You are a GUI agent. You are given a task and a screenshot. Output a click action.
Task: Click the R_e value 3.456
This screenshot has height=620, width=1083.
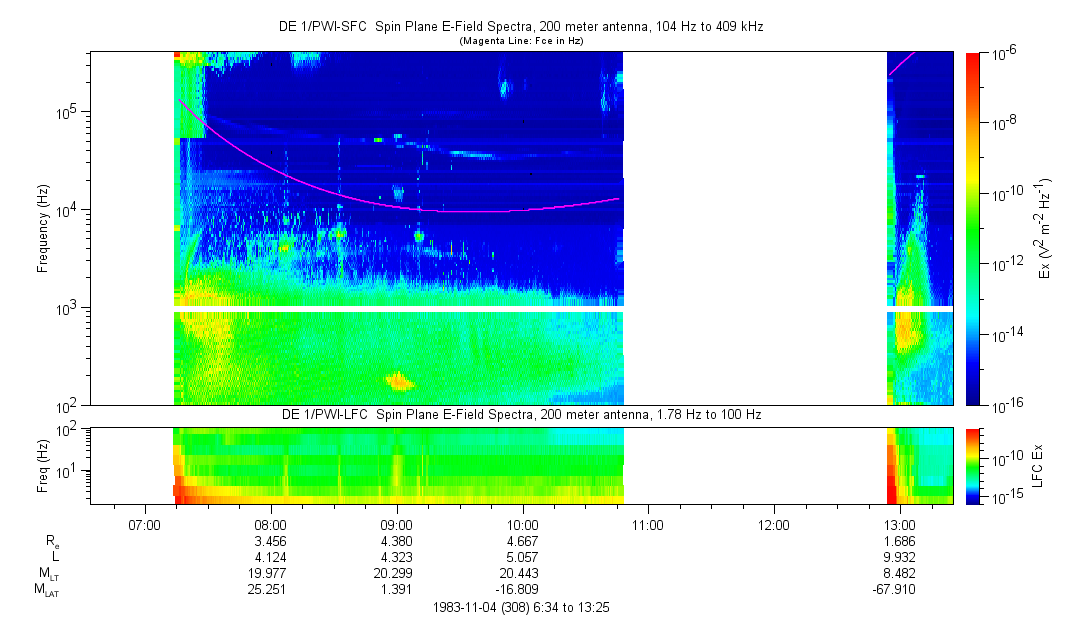271,540
